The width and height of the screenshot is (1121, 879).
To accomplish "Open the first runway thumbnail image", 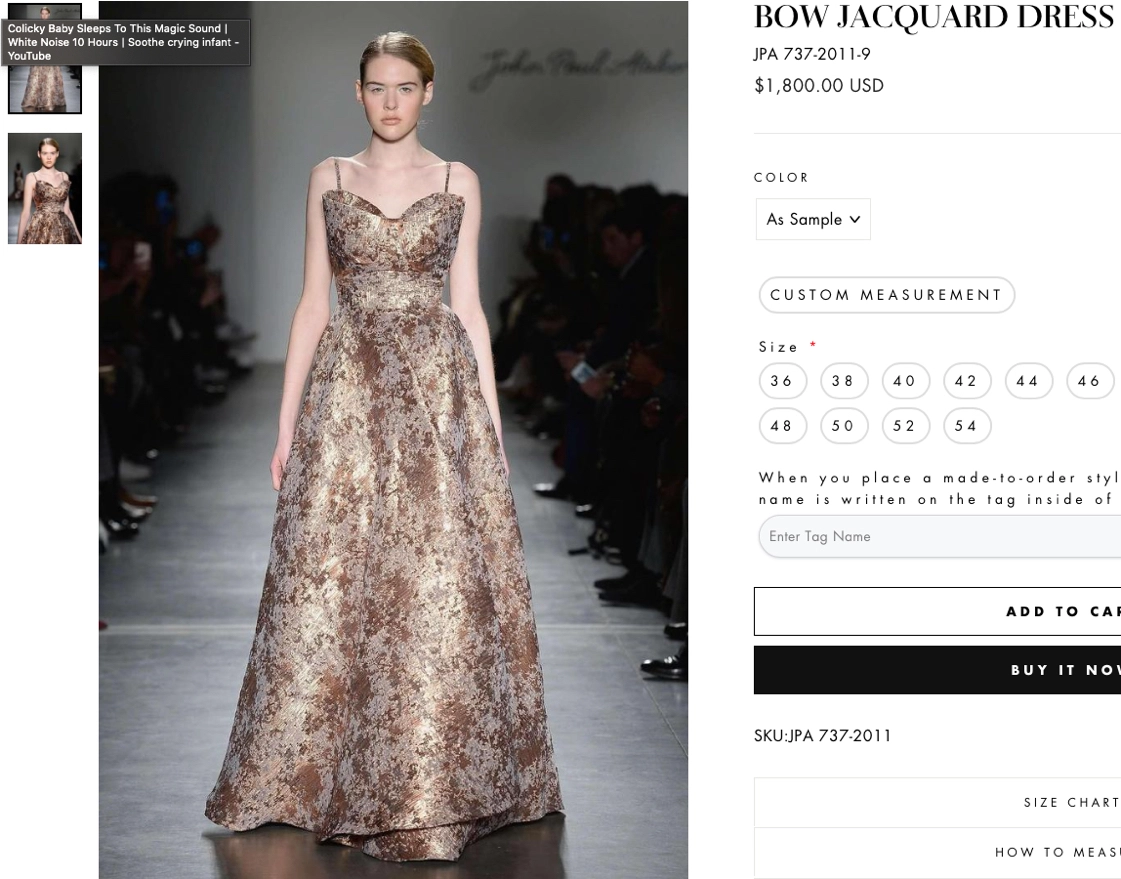I will point(45,59).
